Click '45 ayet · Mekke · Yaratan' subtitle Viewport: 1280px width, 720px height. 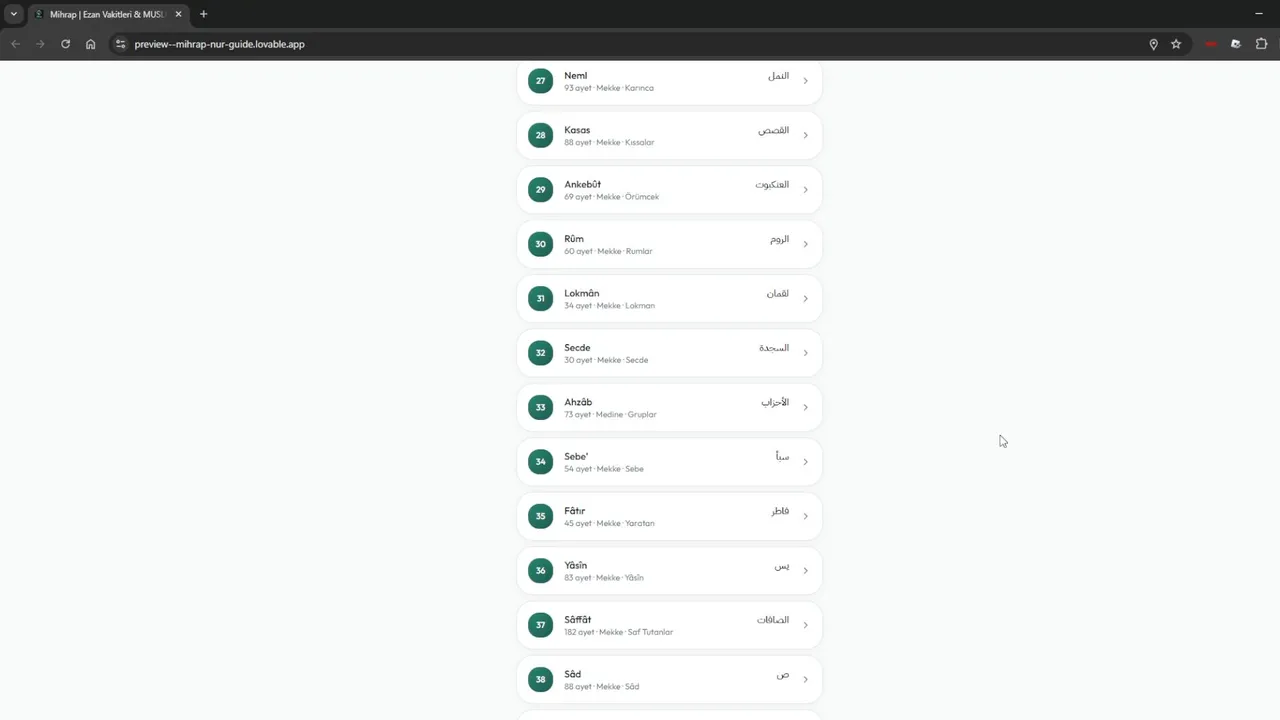pos(609,524)
